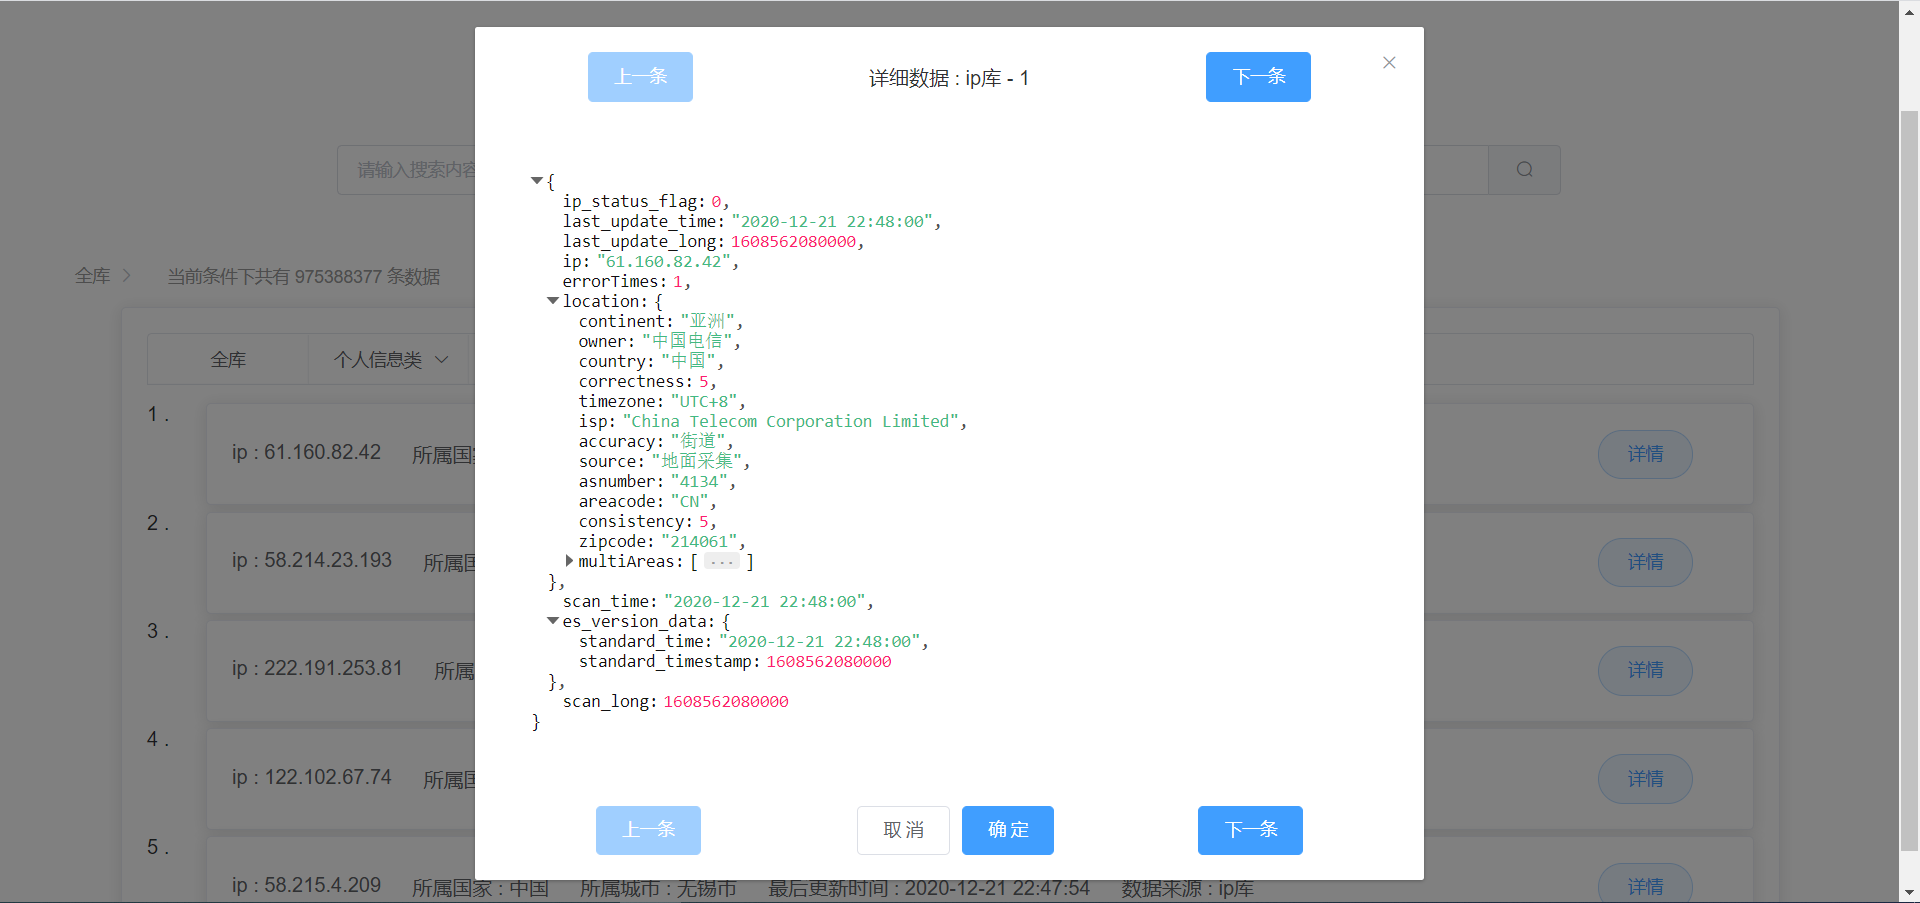Click list row text ip : 122.102.67.74

(x=312, y=778)
